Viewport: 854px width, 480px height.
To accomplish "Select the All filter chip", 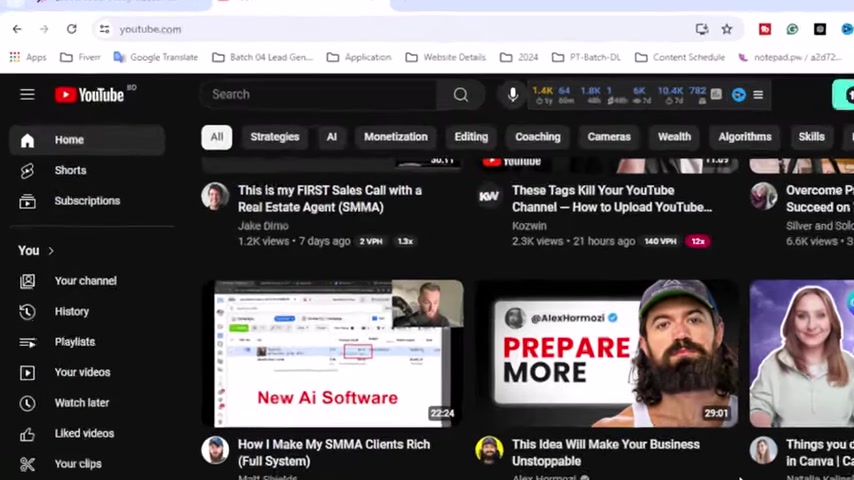I will click(217, 137).
